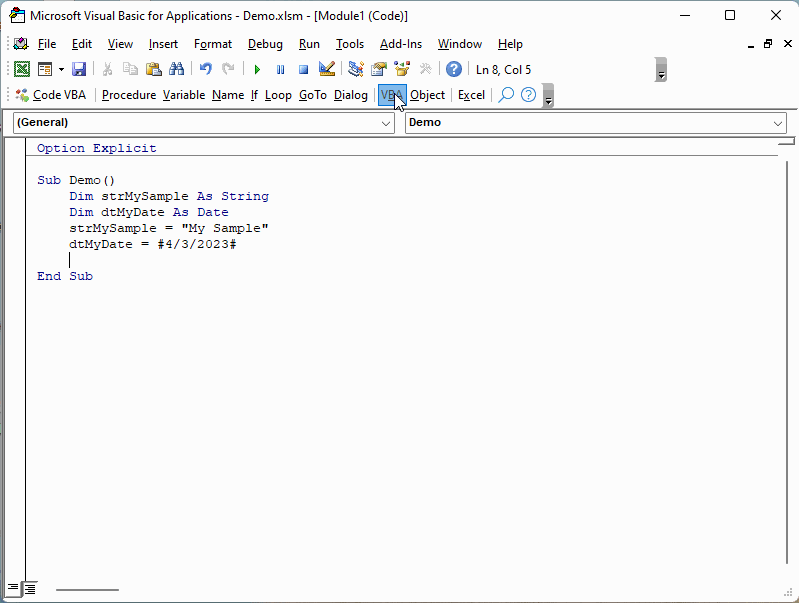Minimize the inner Module1 code window
The width and height of the screenshot is (799, 603).
click(751, 45)
